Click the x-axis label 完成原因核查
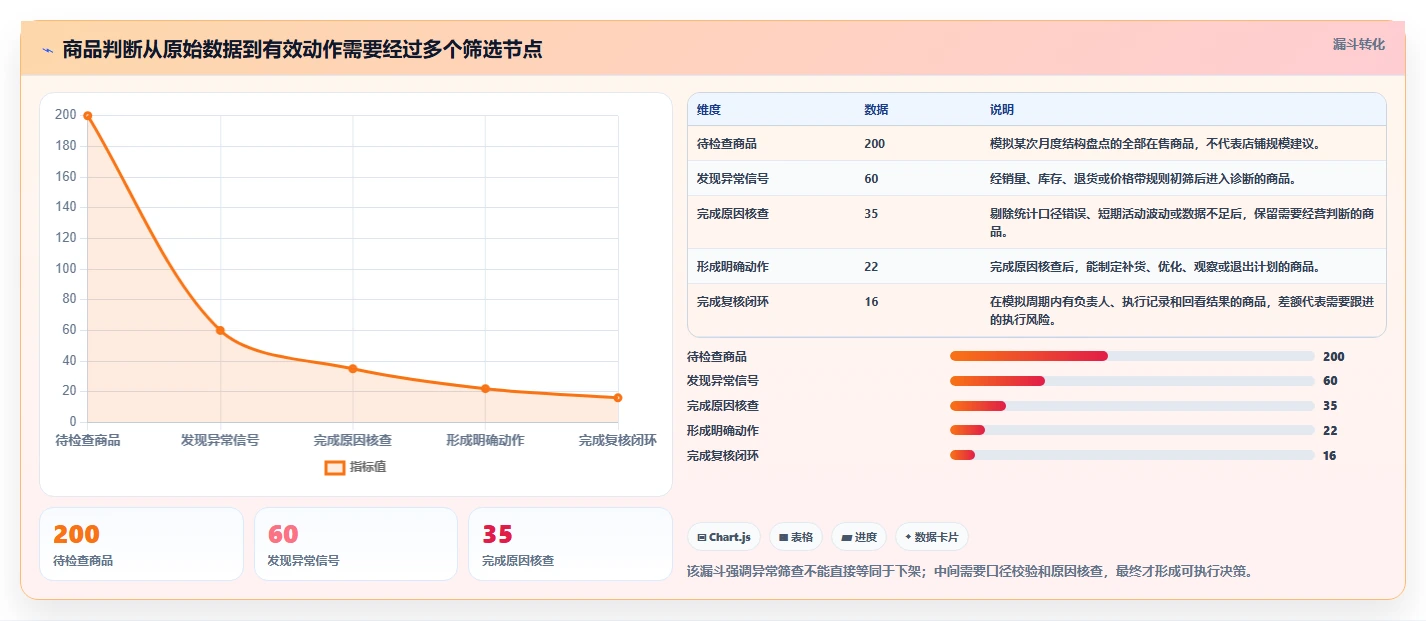The width and height of the screenshot is (1426, 621). point(353,440)
